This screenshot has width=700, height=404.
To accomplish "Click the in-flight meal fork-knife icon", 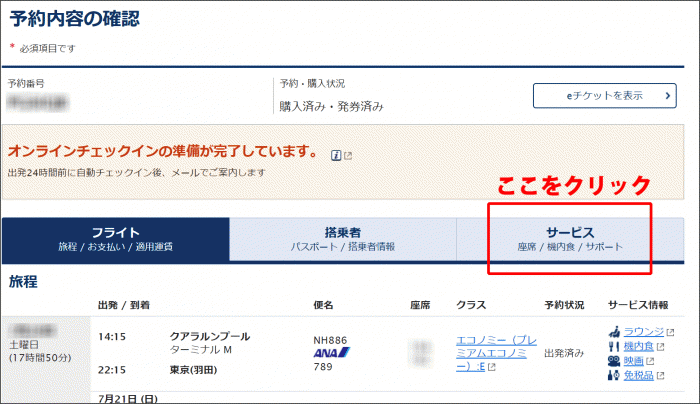I will (x=615, y=347).
